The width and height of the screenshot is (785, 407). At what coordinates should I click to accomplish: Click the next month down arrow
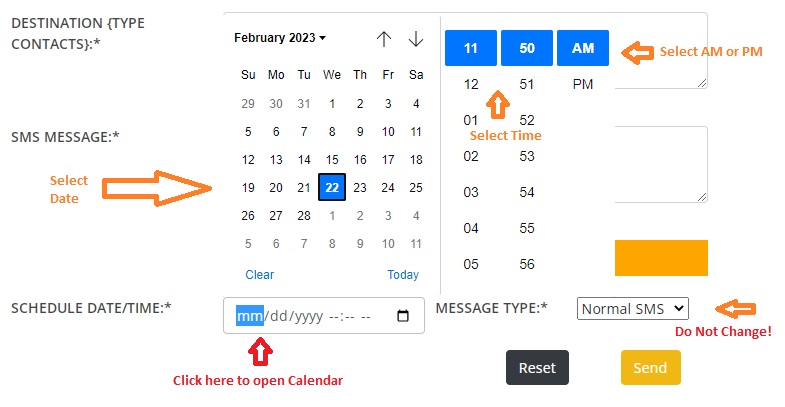[x=416, y=39]
